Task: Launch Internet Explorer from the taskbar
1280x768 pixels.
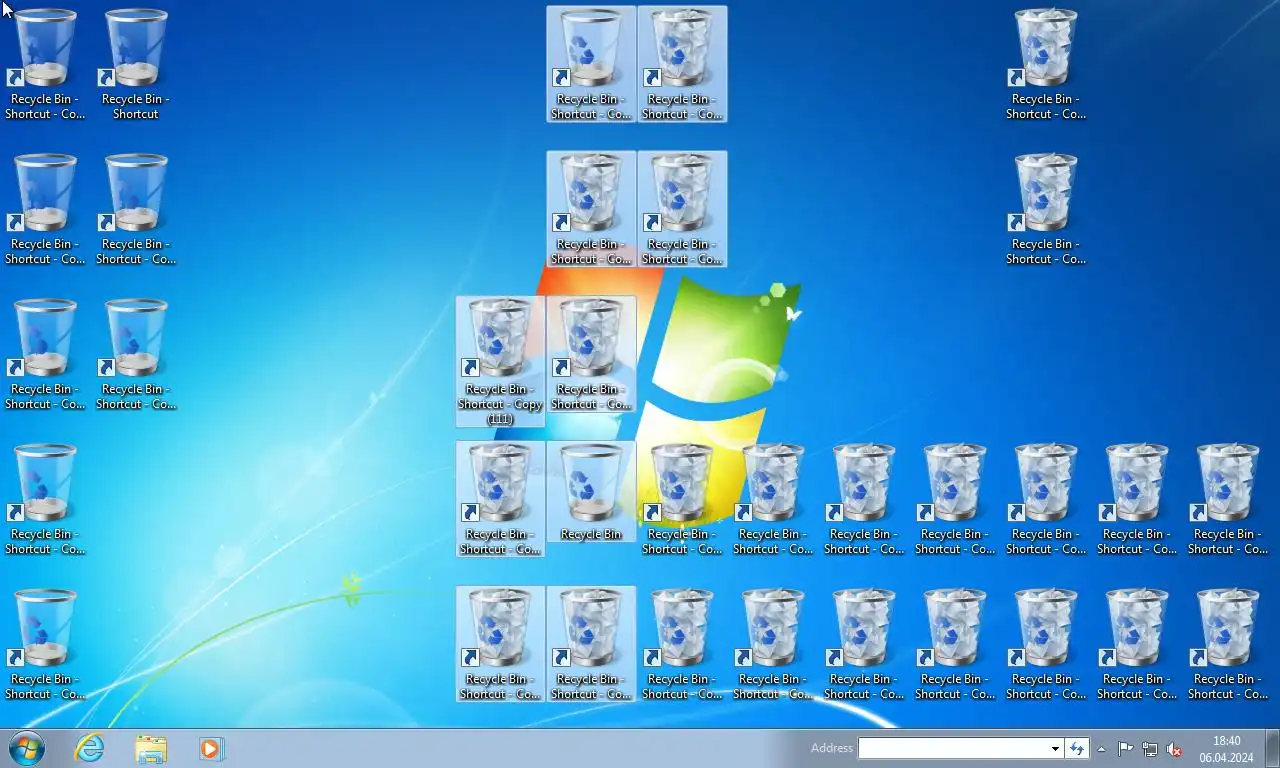Action: 90,748
